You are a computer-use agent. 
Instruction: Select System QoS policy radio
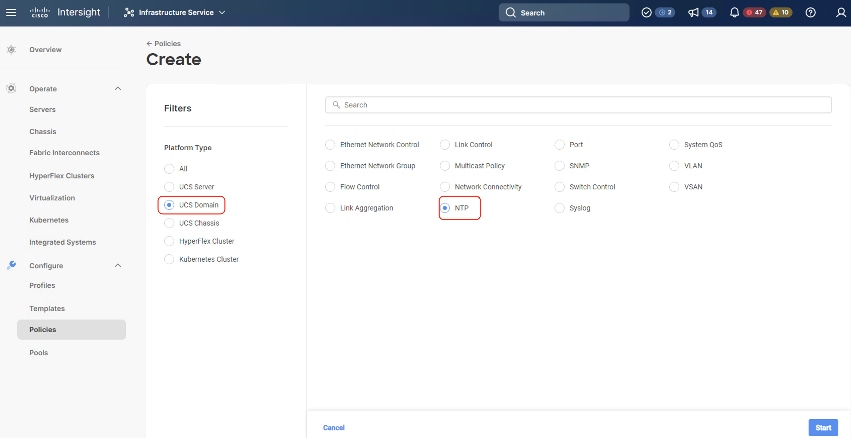click(674, 145)
